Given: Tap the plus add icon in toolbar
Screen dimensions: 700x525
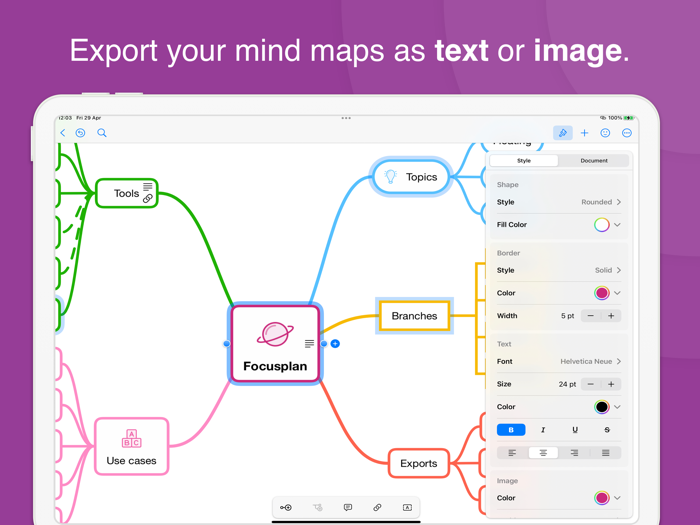Looking at the screenshot, I should (x=584, y=133).
